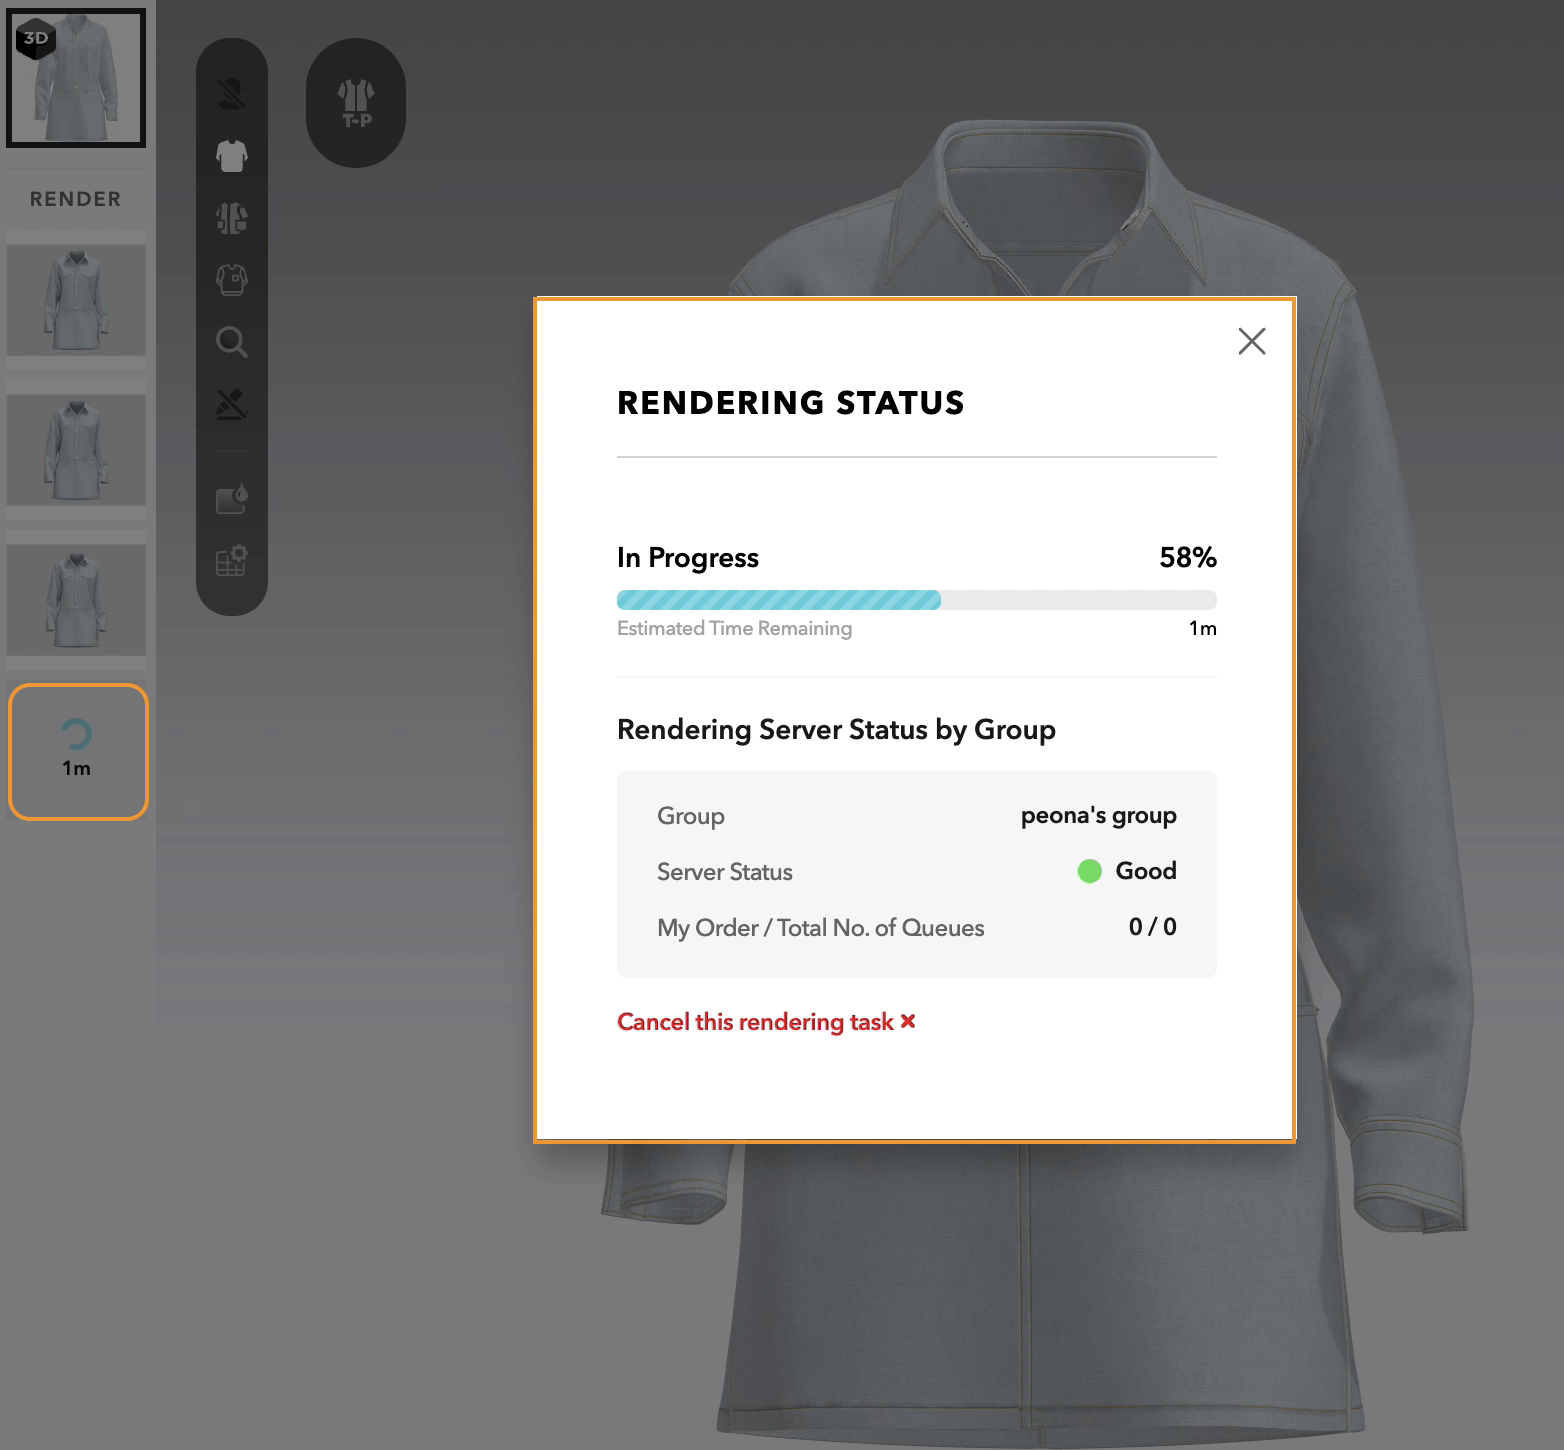Click the rendering progress bar
This screenshot has width=1564, height=1450.
tap(917, 600)
